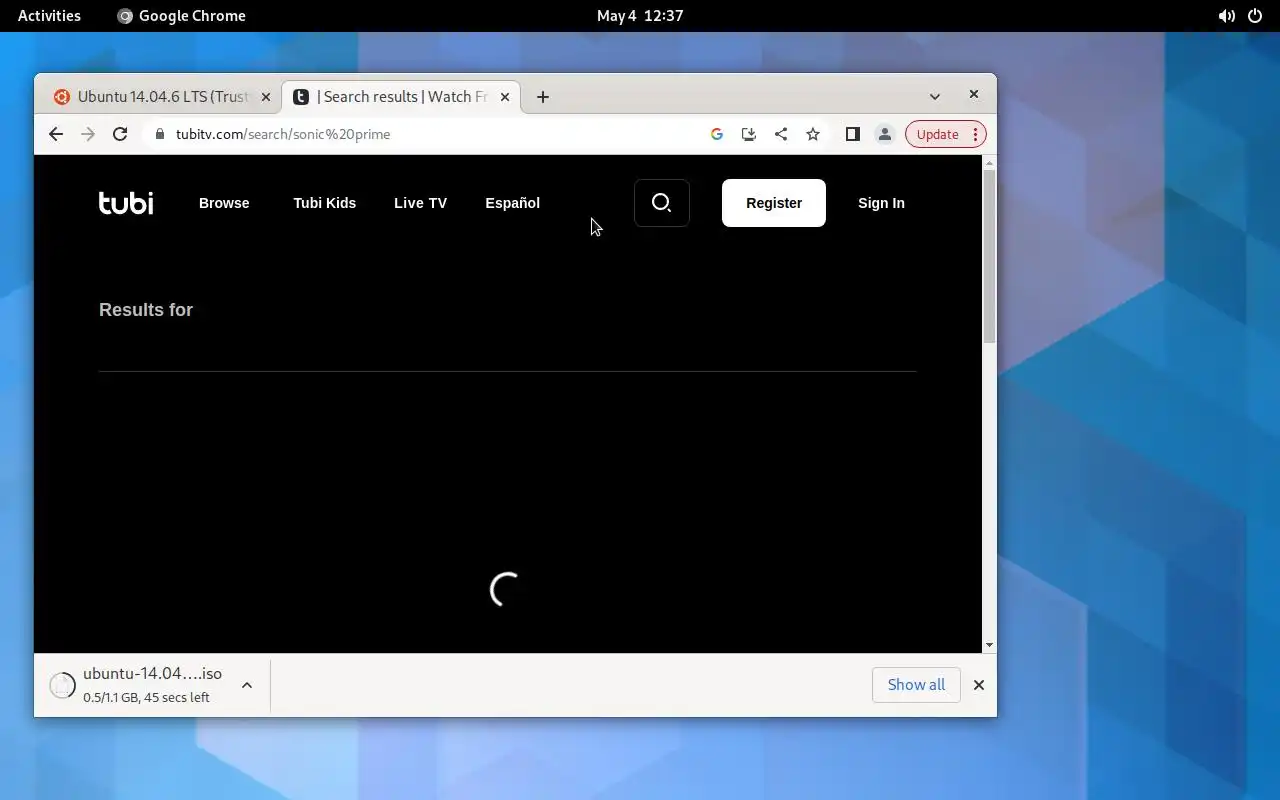Open the ubuntu-14.04 iso download item
The width and height of the screenshot is (1280, 800).
pyautogui.click(x=152, y=685)
